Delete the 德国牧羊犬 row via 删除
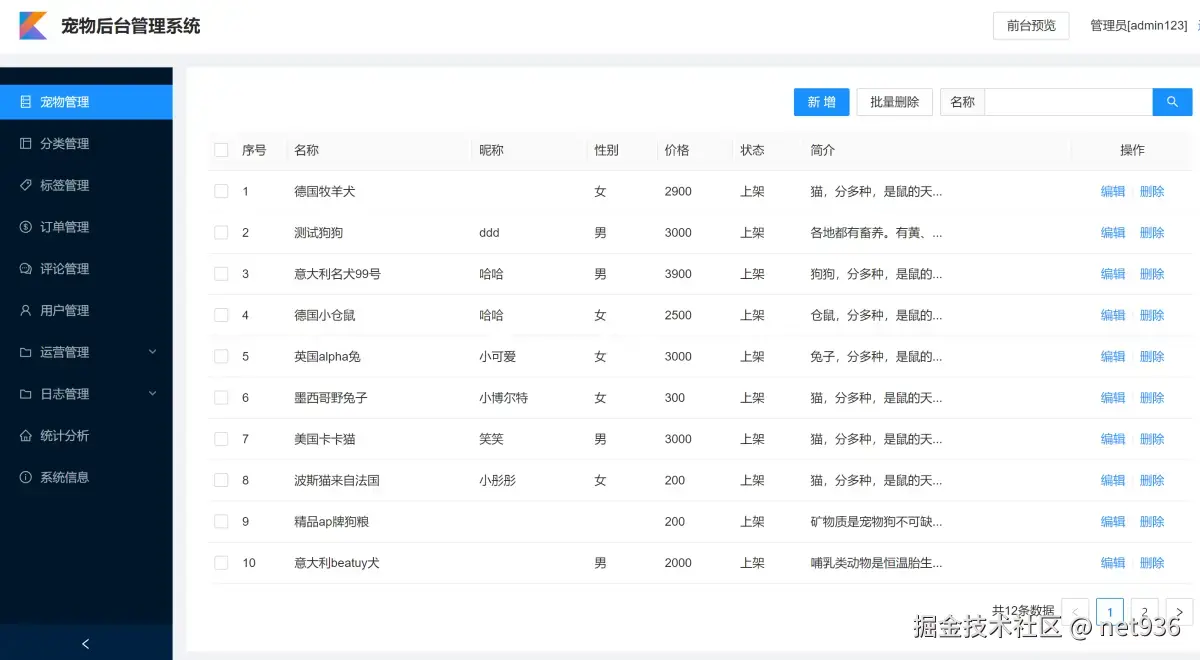 pos(1152,191)
